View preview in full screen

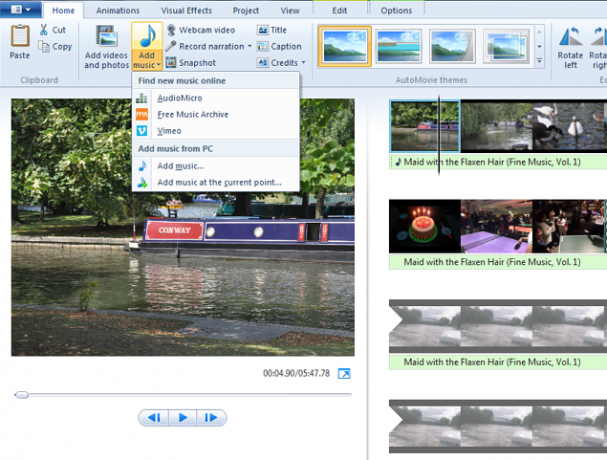coord(344,374)
